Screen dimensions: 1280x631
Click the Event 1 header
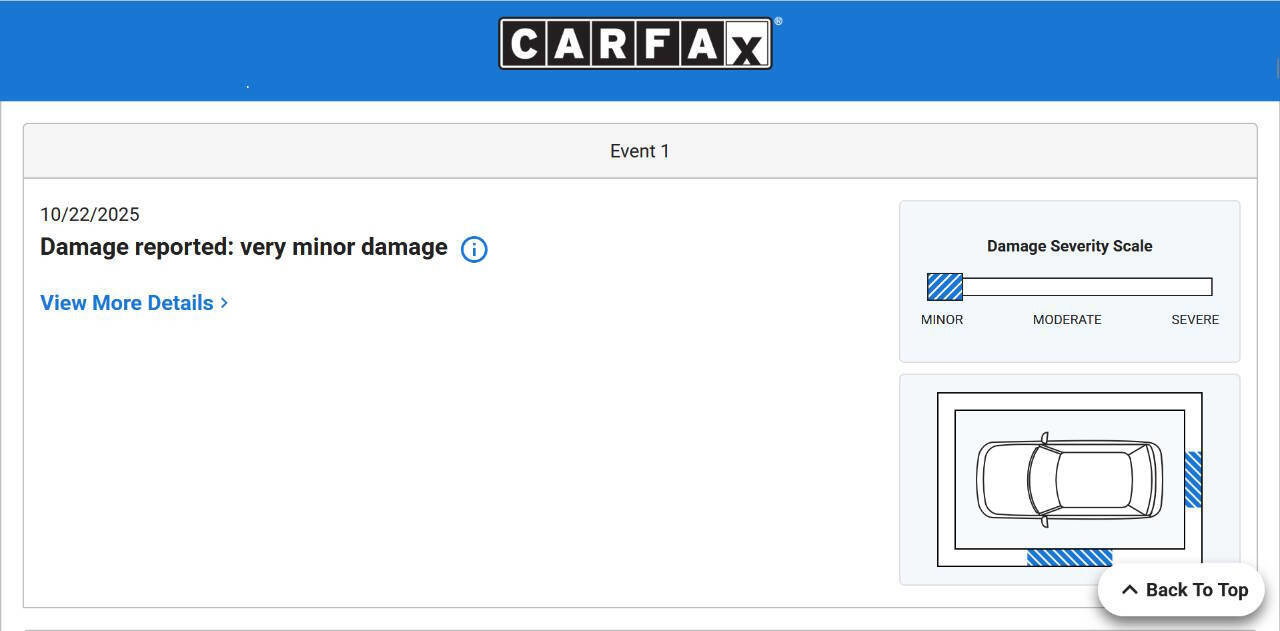tap(640, 151)
